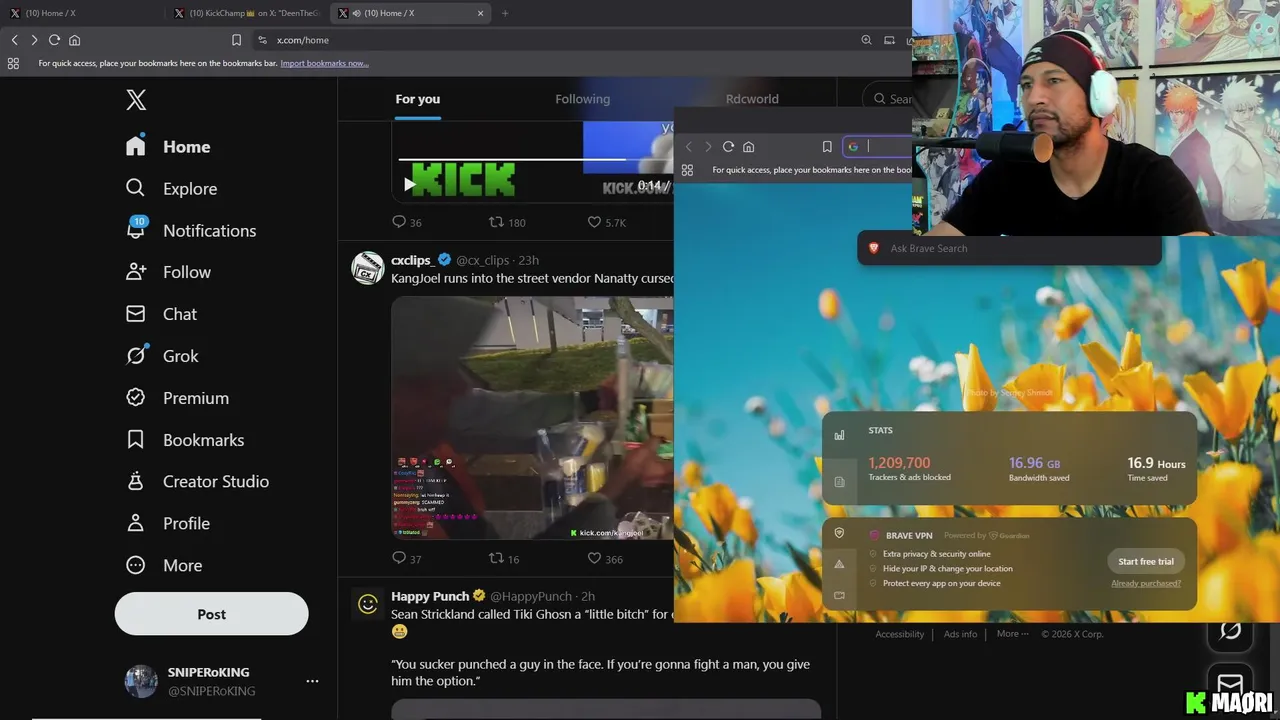Seek on the KICK video progress bar
Screen dimensions: 1280x720
(x=535, y=159)
